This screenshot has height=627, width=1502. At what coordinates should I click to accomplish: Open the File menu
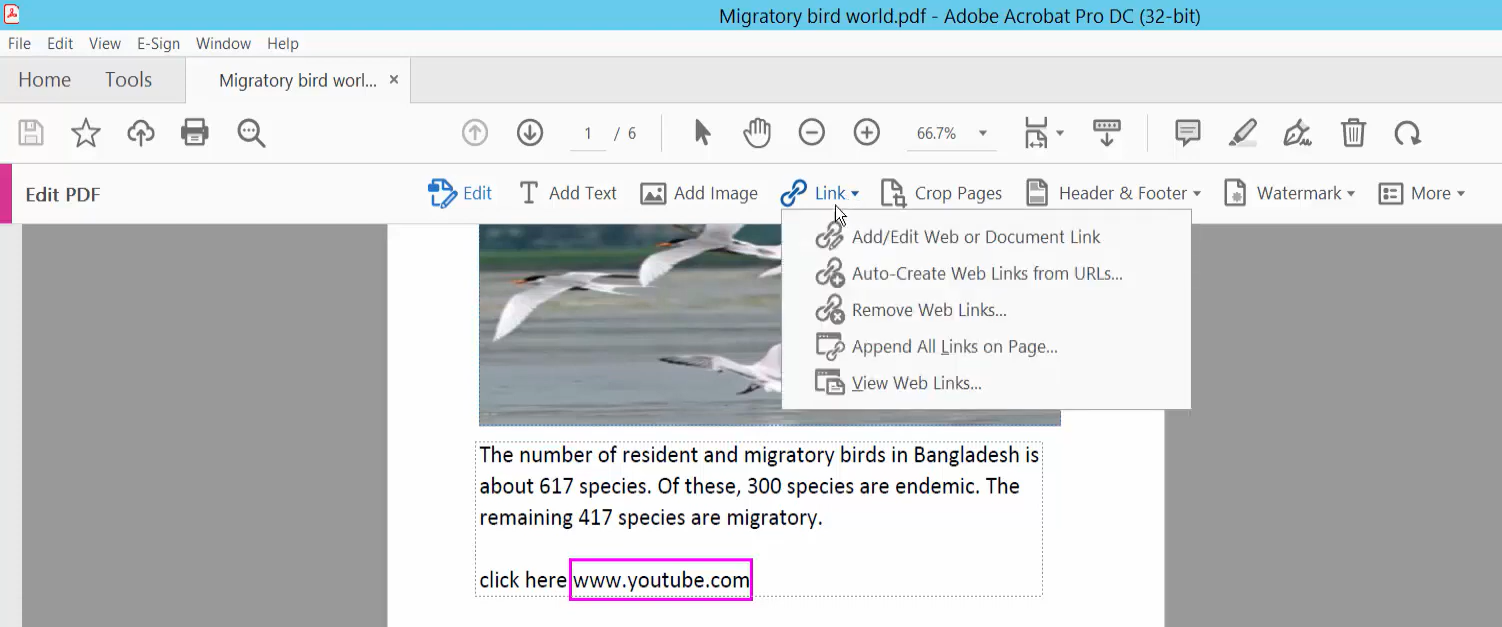pyautogui.click(x=19, y=43)
